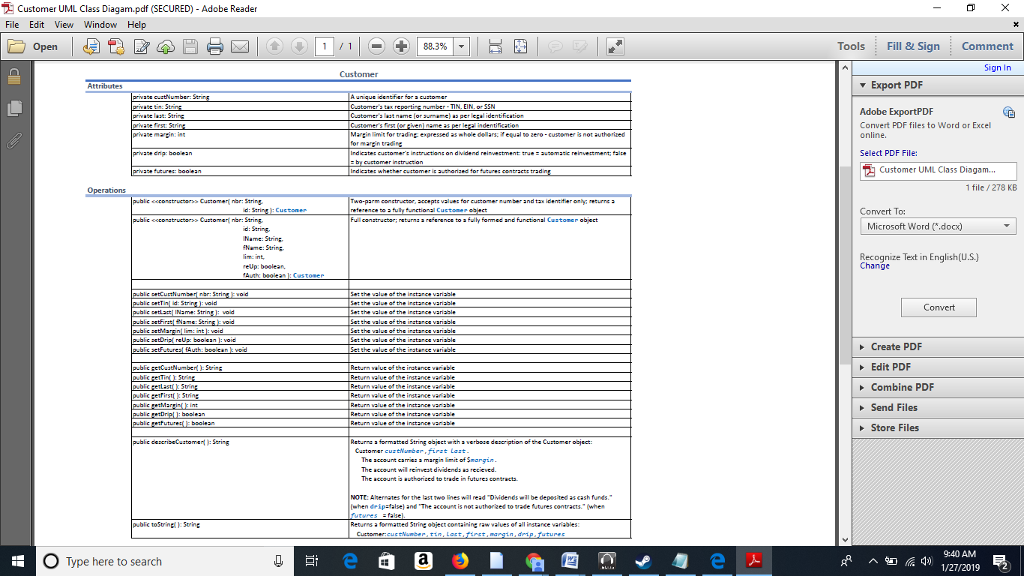Click the Open file folder icon
Viewport: 1024px width, 576px height.
17,46
